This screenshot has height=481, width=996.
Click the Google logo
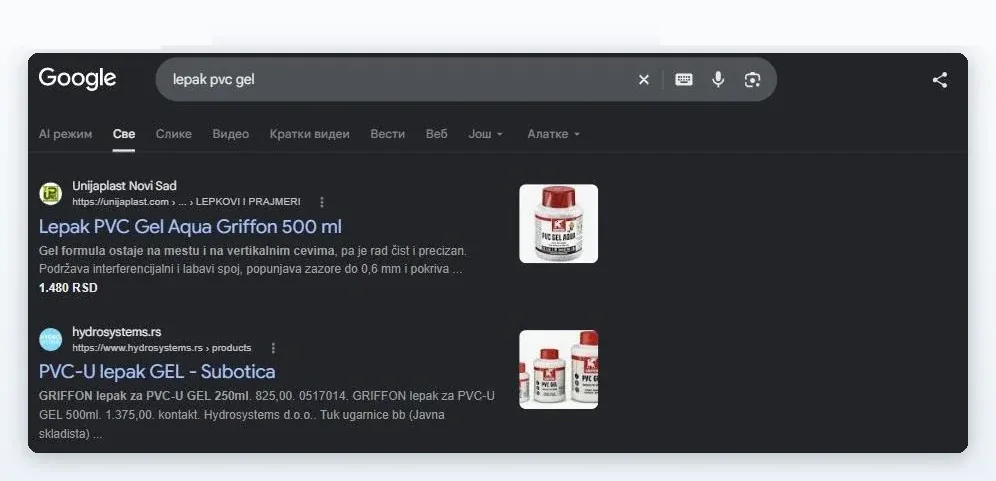77,79
